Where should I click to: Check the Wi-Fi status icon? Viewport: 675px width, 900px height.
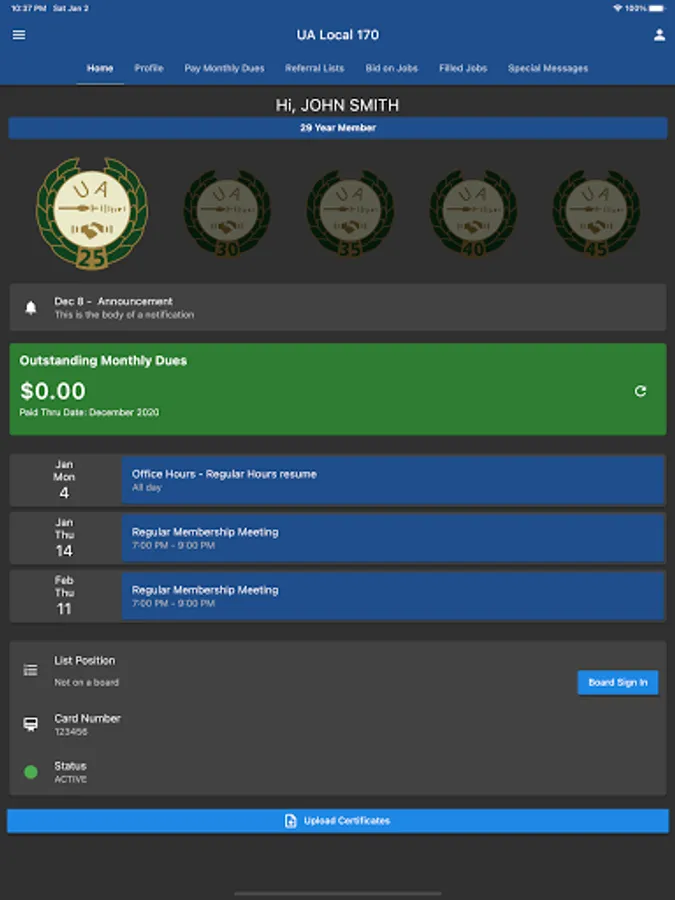click(x=618, y=8)
